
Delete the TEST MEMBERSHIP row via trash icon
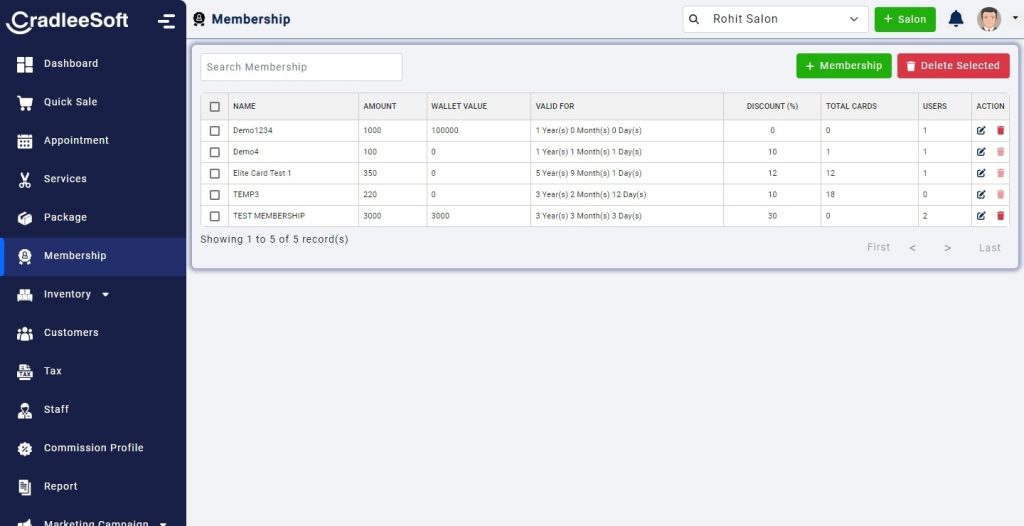click(1000, 216)
